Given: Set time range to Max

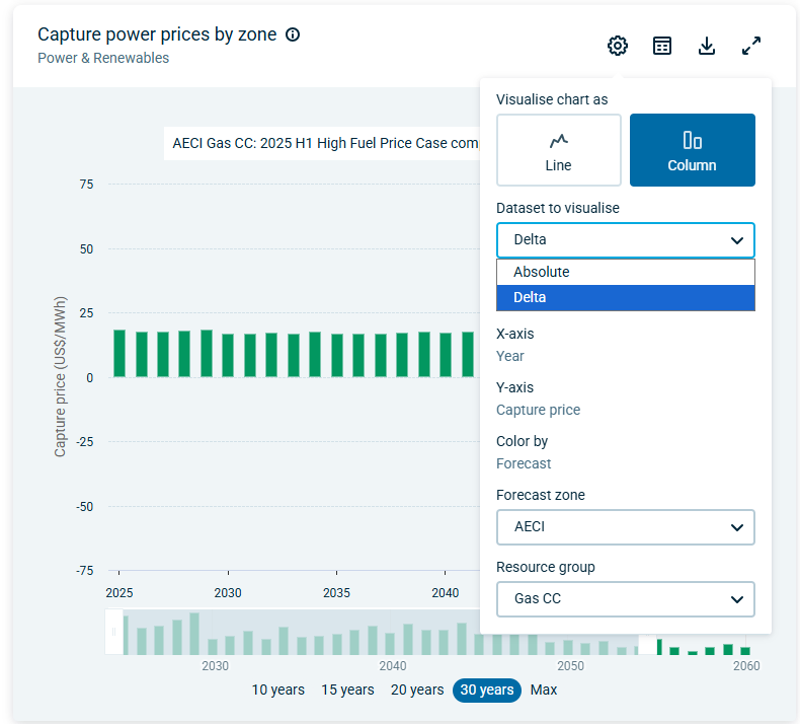Looking at the screenshot, I should point(544,690).
